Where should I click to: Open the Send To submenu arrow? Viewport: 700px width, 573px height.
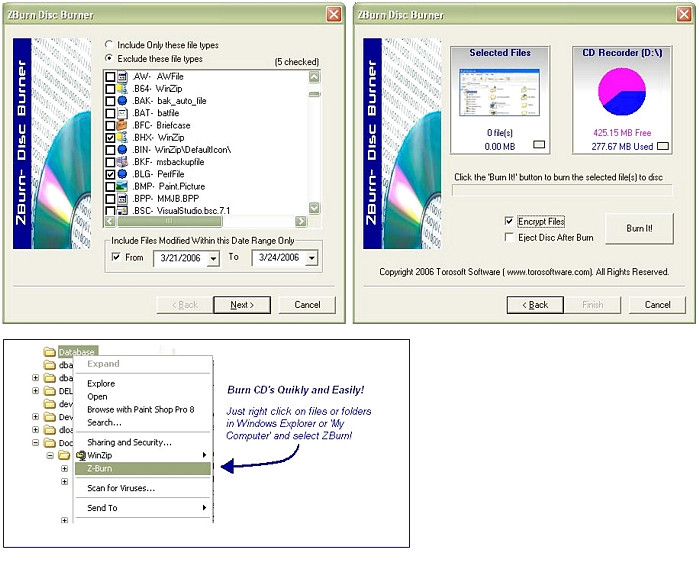tap(204, 508)
